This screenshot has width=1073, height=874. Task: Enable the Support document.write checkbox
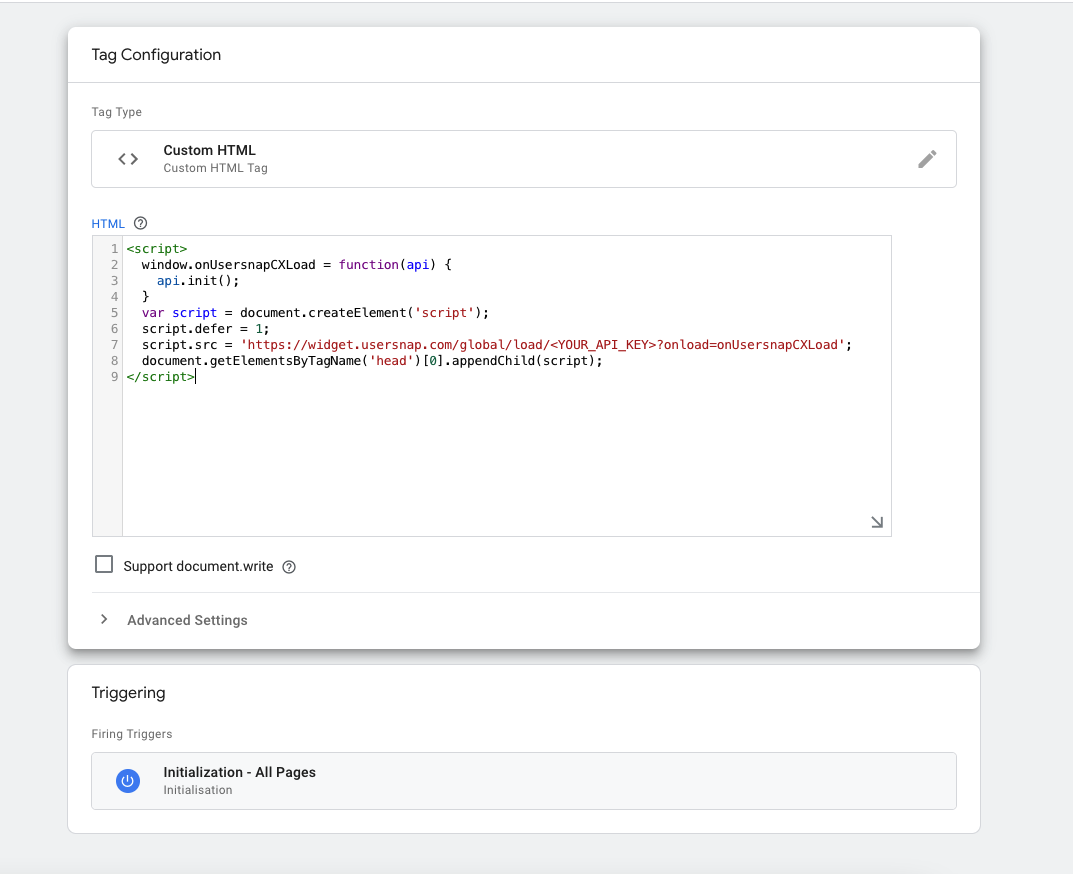click(x=104, y=565)
